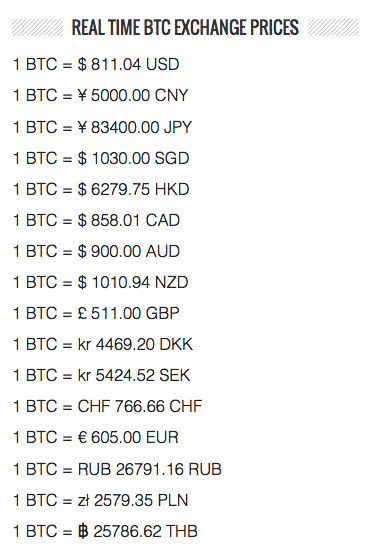Image resolution: width=372 pixels, height=556 pixels.
Task: Select the EUR rate row 605.00
Action: click(x=96, y=437)
